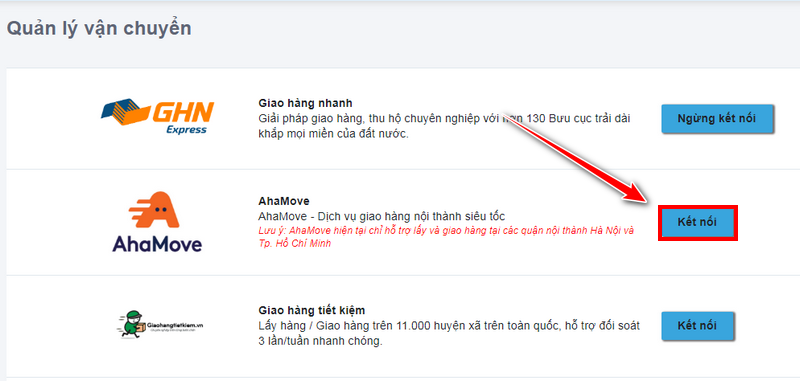
Task: Click the Giaohangtietkiem.vn logo
Action: 160,324
